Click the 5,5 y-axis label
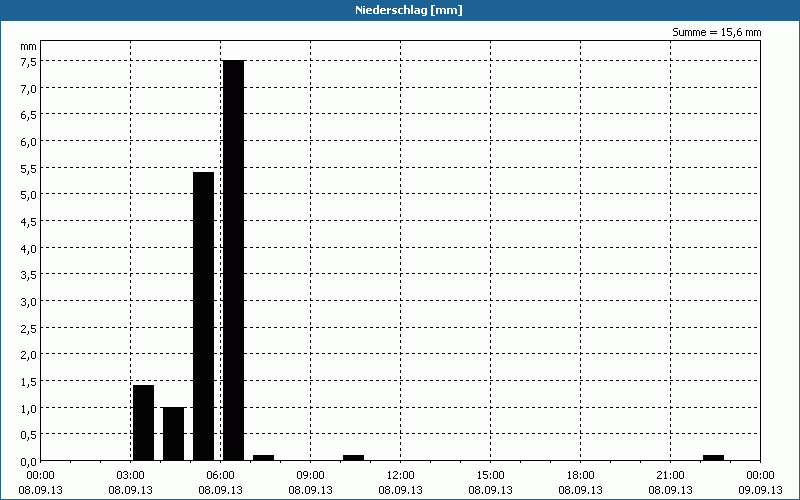Image resolution: width=800 pixels, height=500 pixels. coord(28,168)
